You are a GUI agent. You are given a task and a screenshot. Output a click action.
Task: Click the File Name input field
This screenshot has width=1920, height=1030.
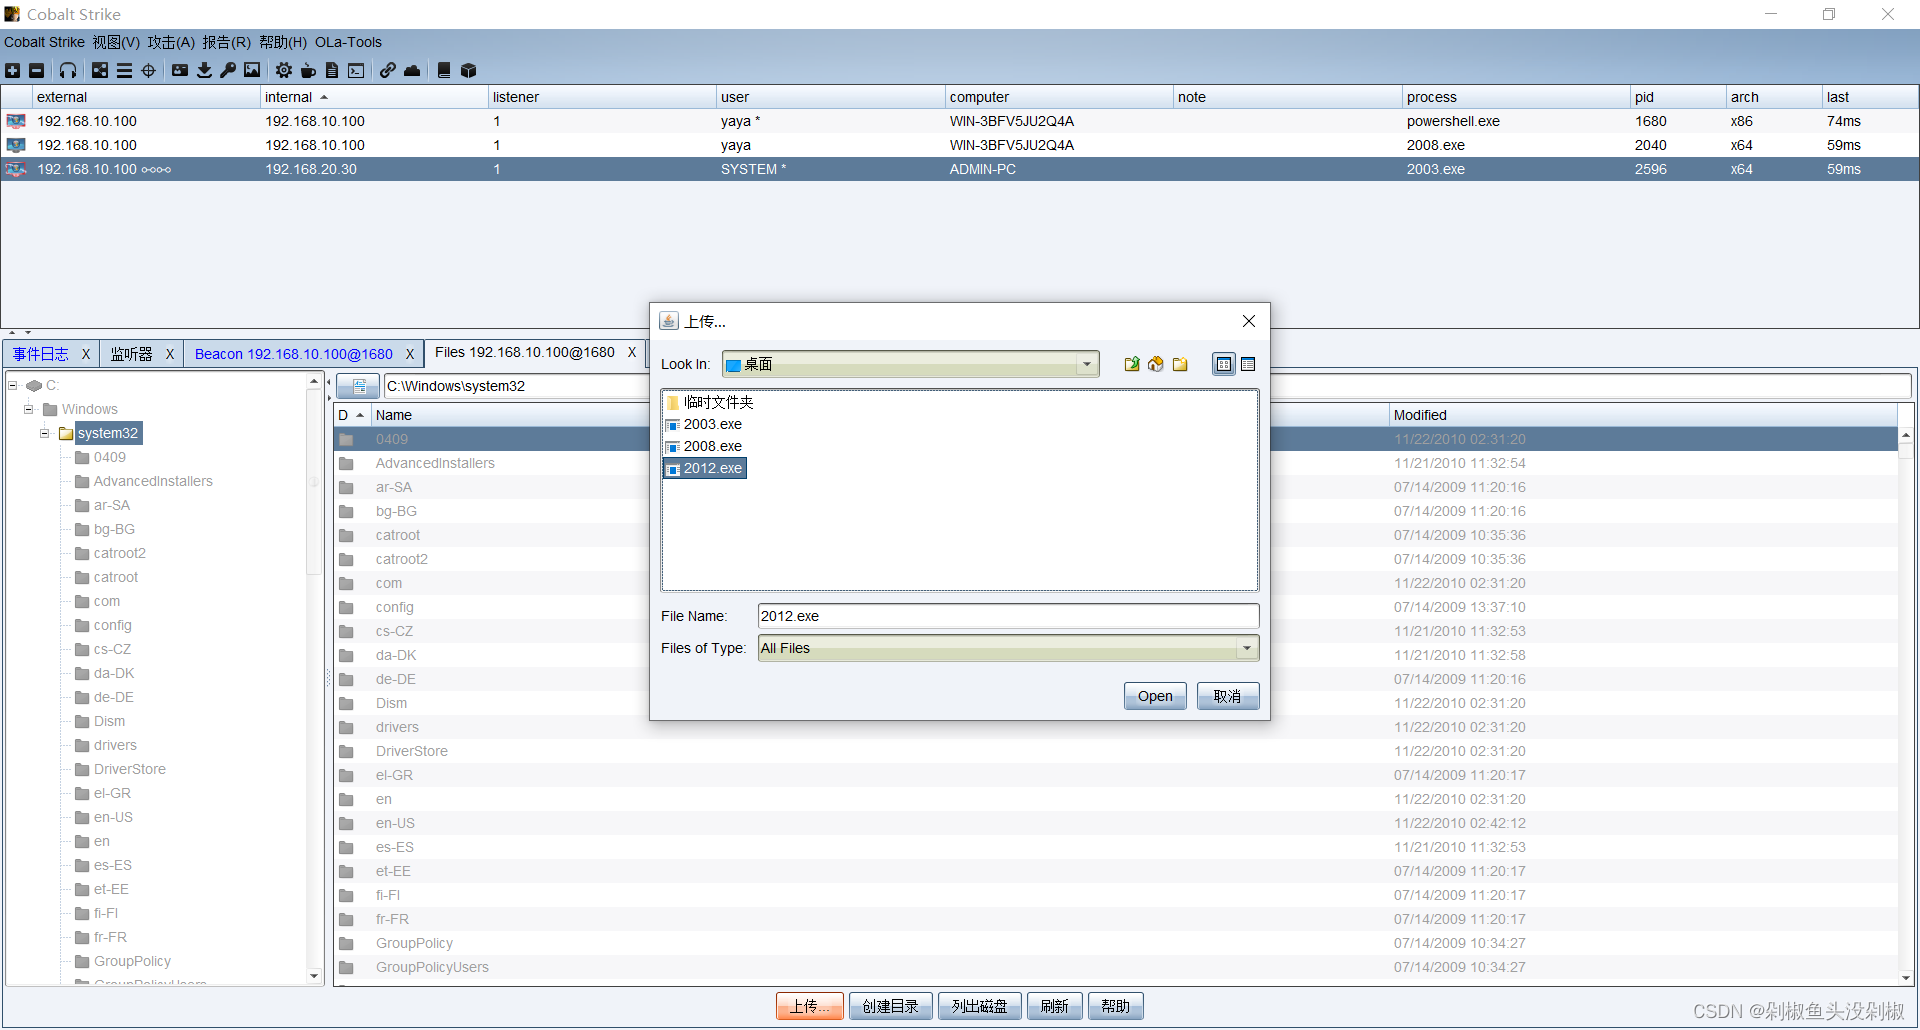[x=1008, y=616]
